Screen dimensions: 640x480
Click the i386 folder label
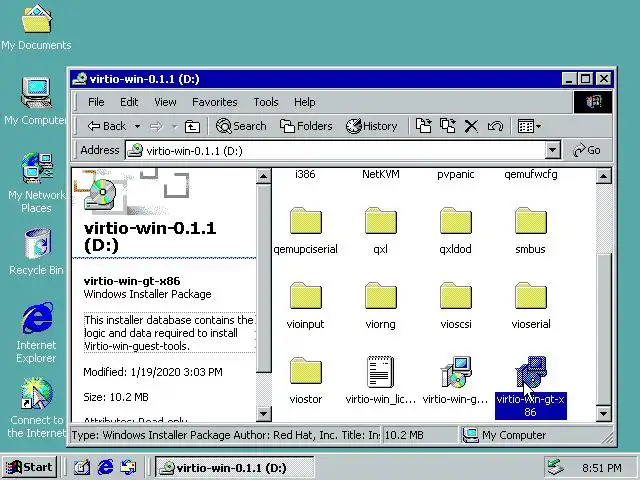tap(305, 174)
